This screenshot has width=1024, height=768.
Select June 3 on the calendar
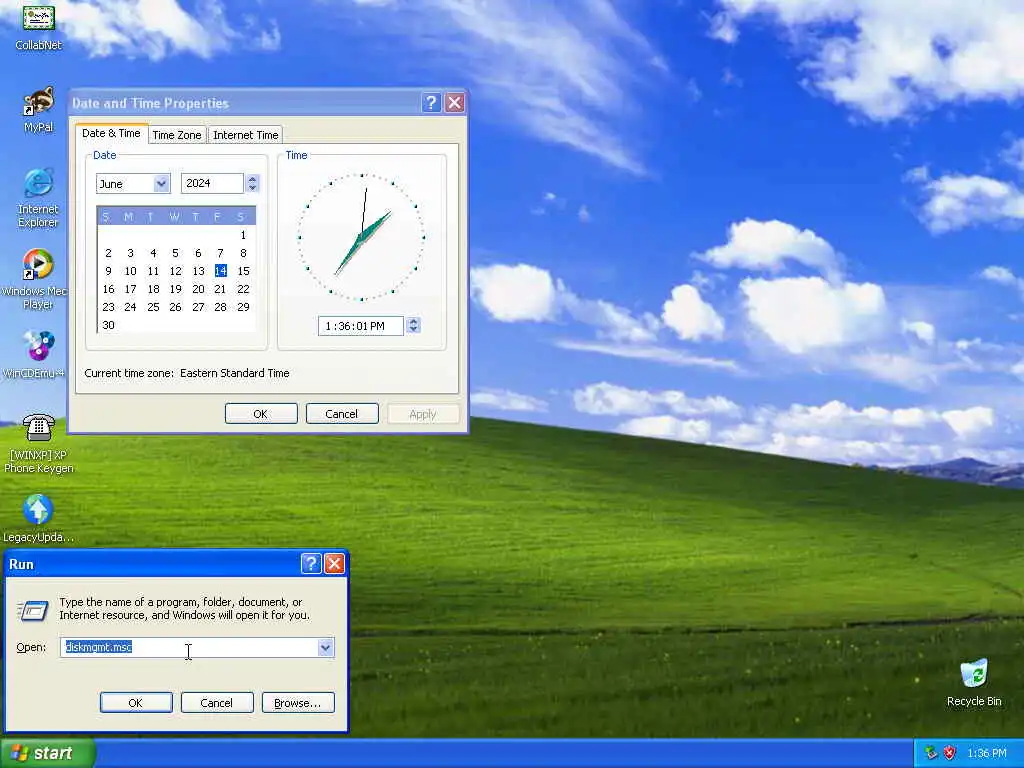pyautogui.click(x=131, y=253)
